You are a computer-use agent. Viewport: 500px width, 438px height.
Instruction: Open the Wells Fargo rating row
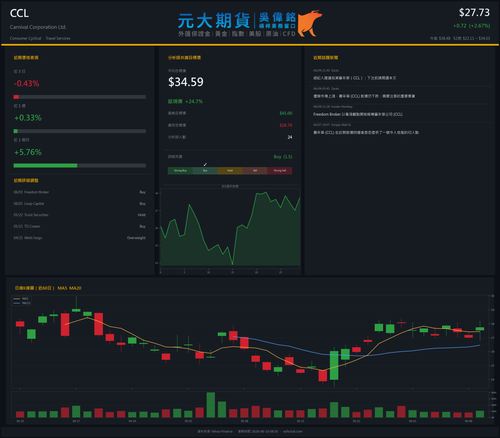click(x=80, y=238)
